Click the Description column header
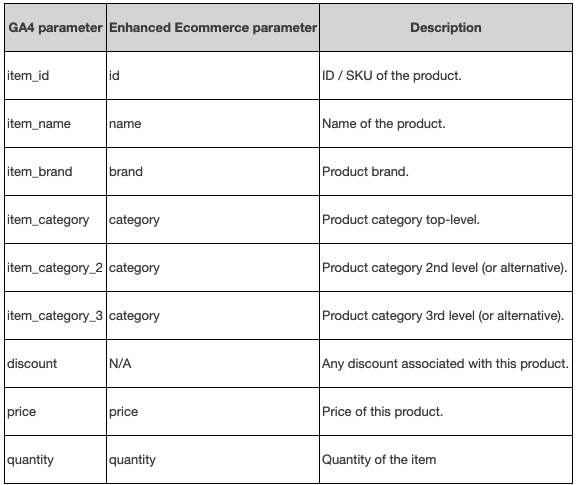 (x=446, y=28)
